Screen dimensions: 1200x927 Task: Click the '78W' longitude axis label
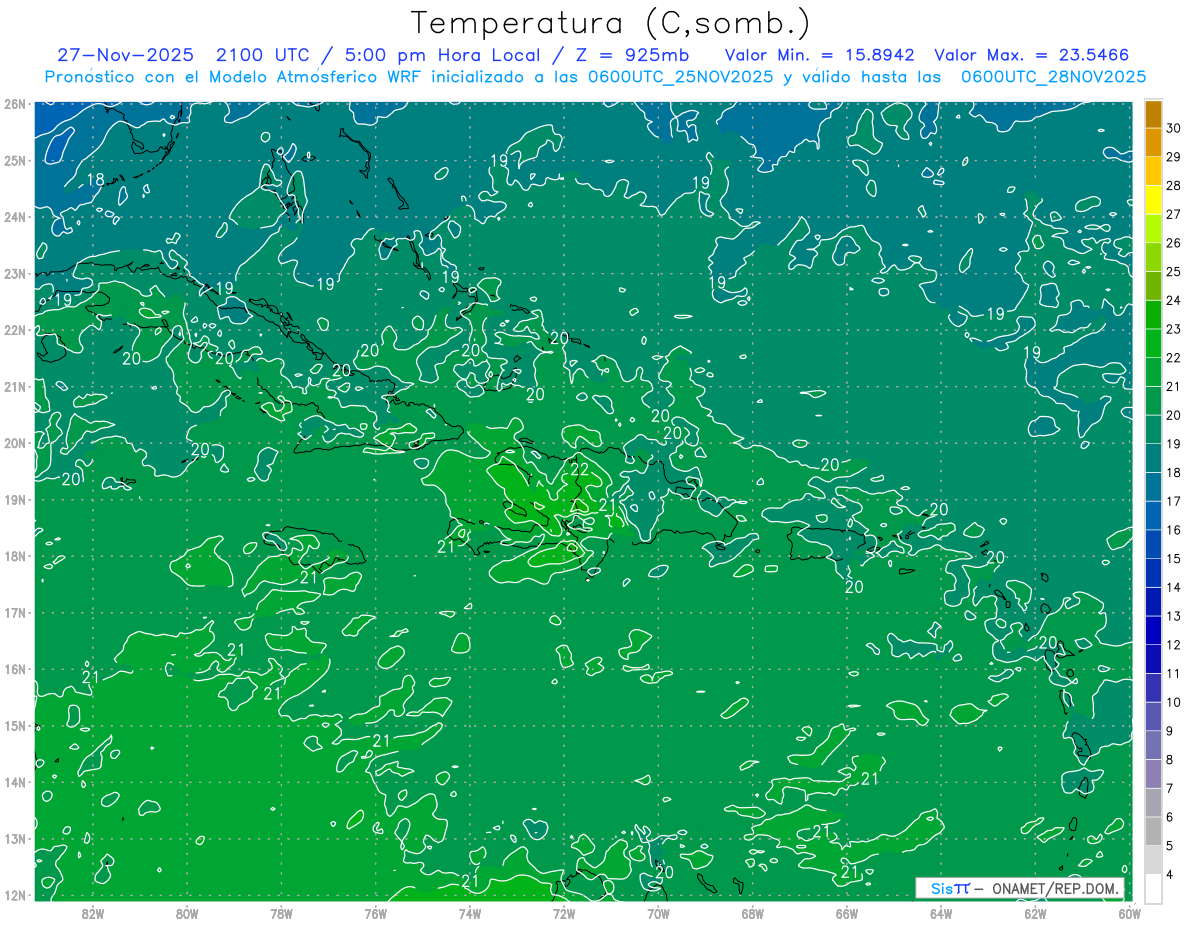coord(281,913)
